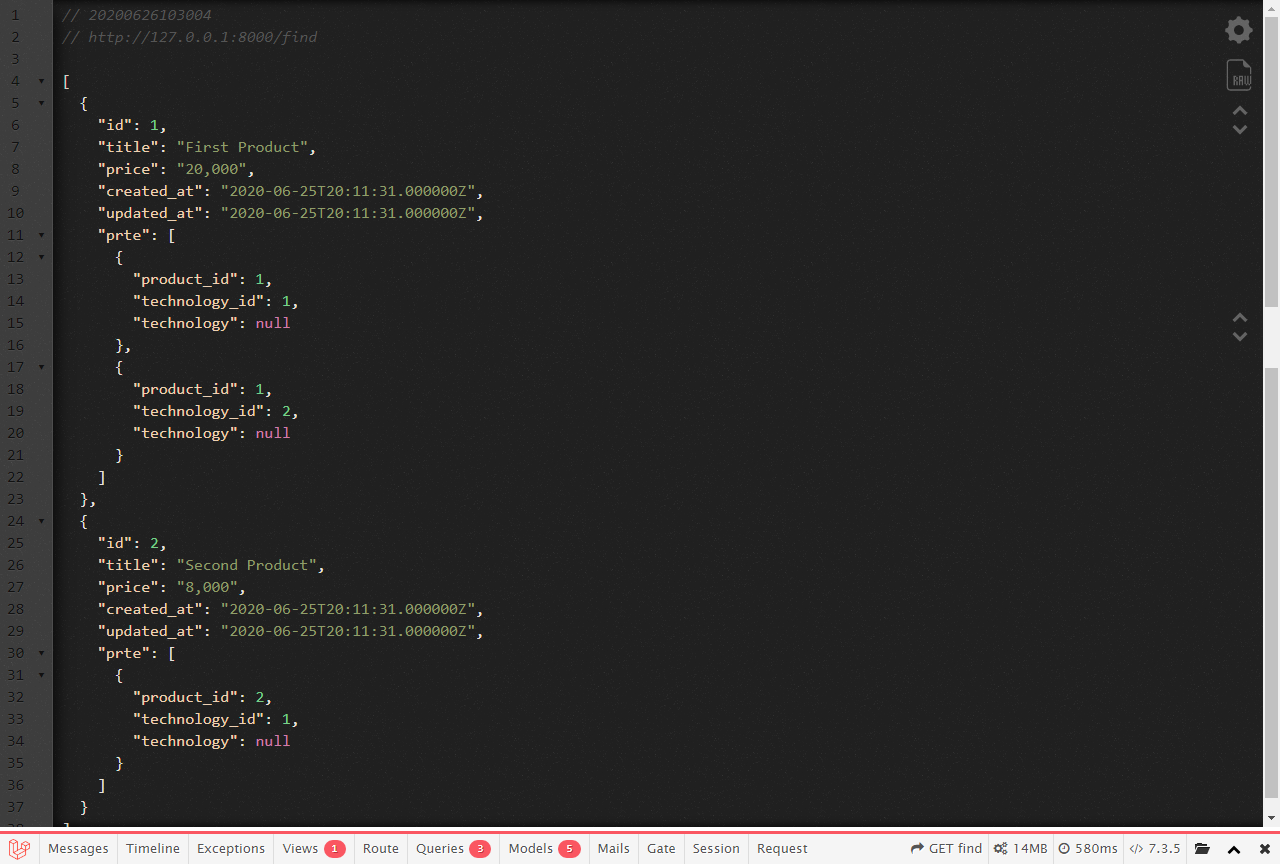1280x864 pixels.
Task: Fold the object starting at line 31
Action: point(41,675)
